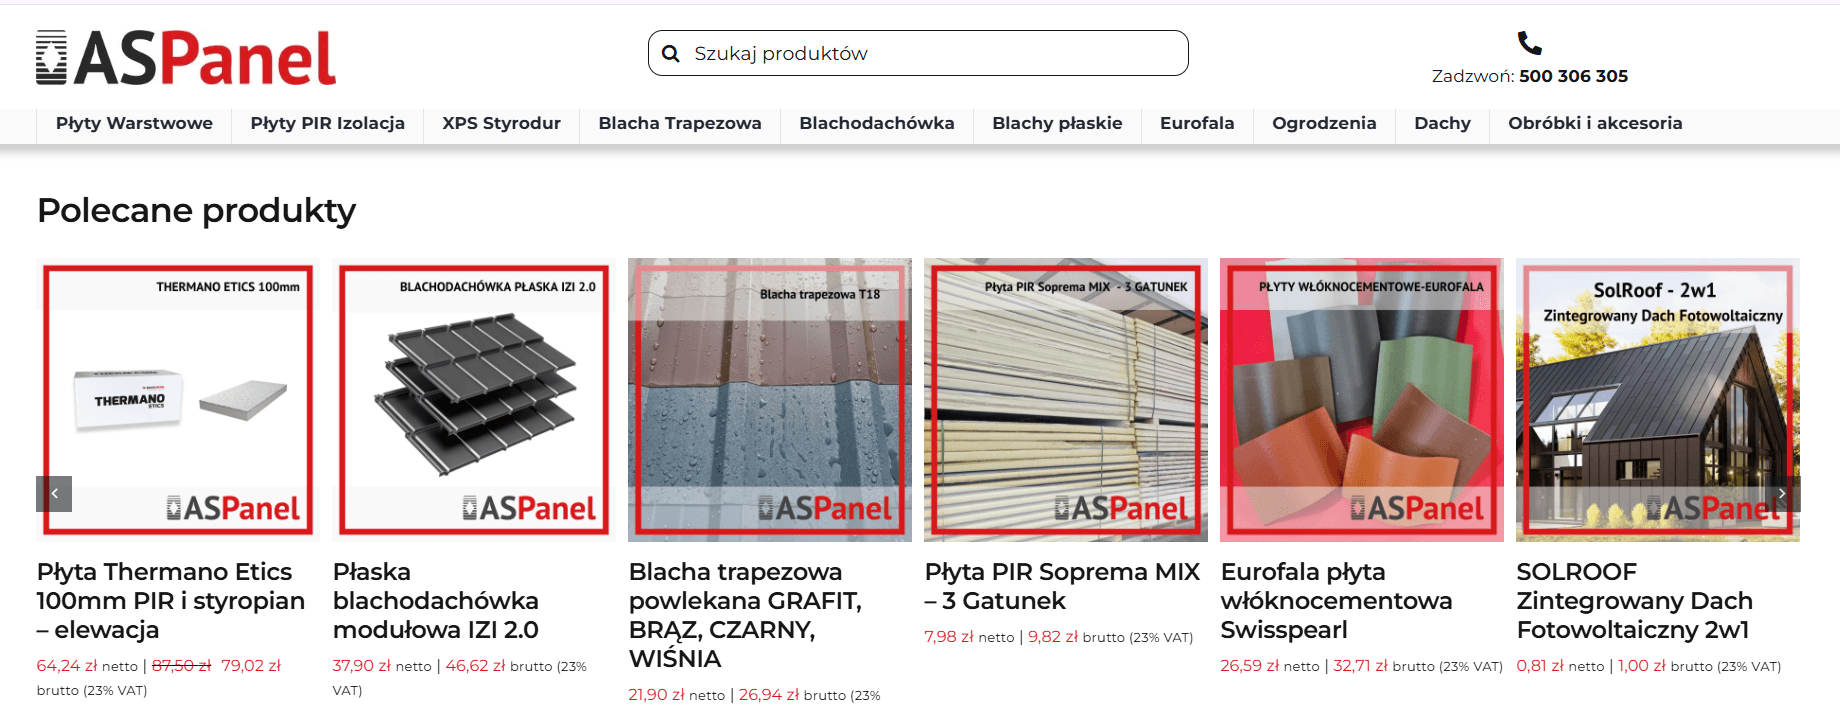Open Płyta PIR Soprema MIX title link

[x=1062, y=586]
